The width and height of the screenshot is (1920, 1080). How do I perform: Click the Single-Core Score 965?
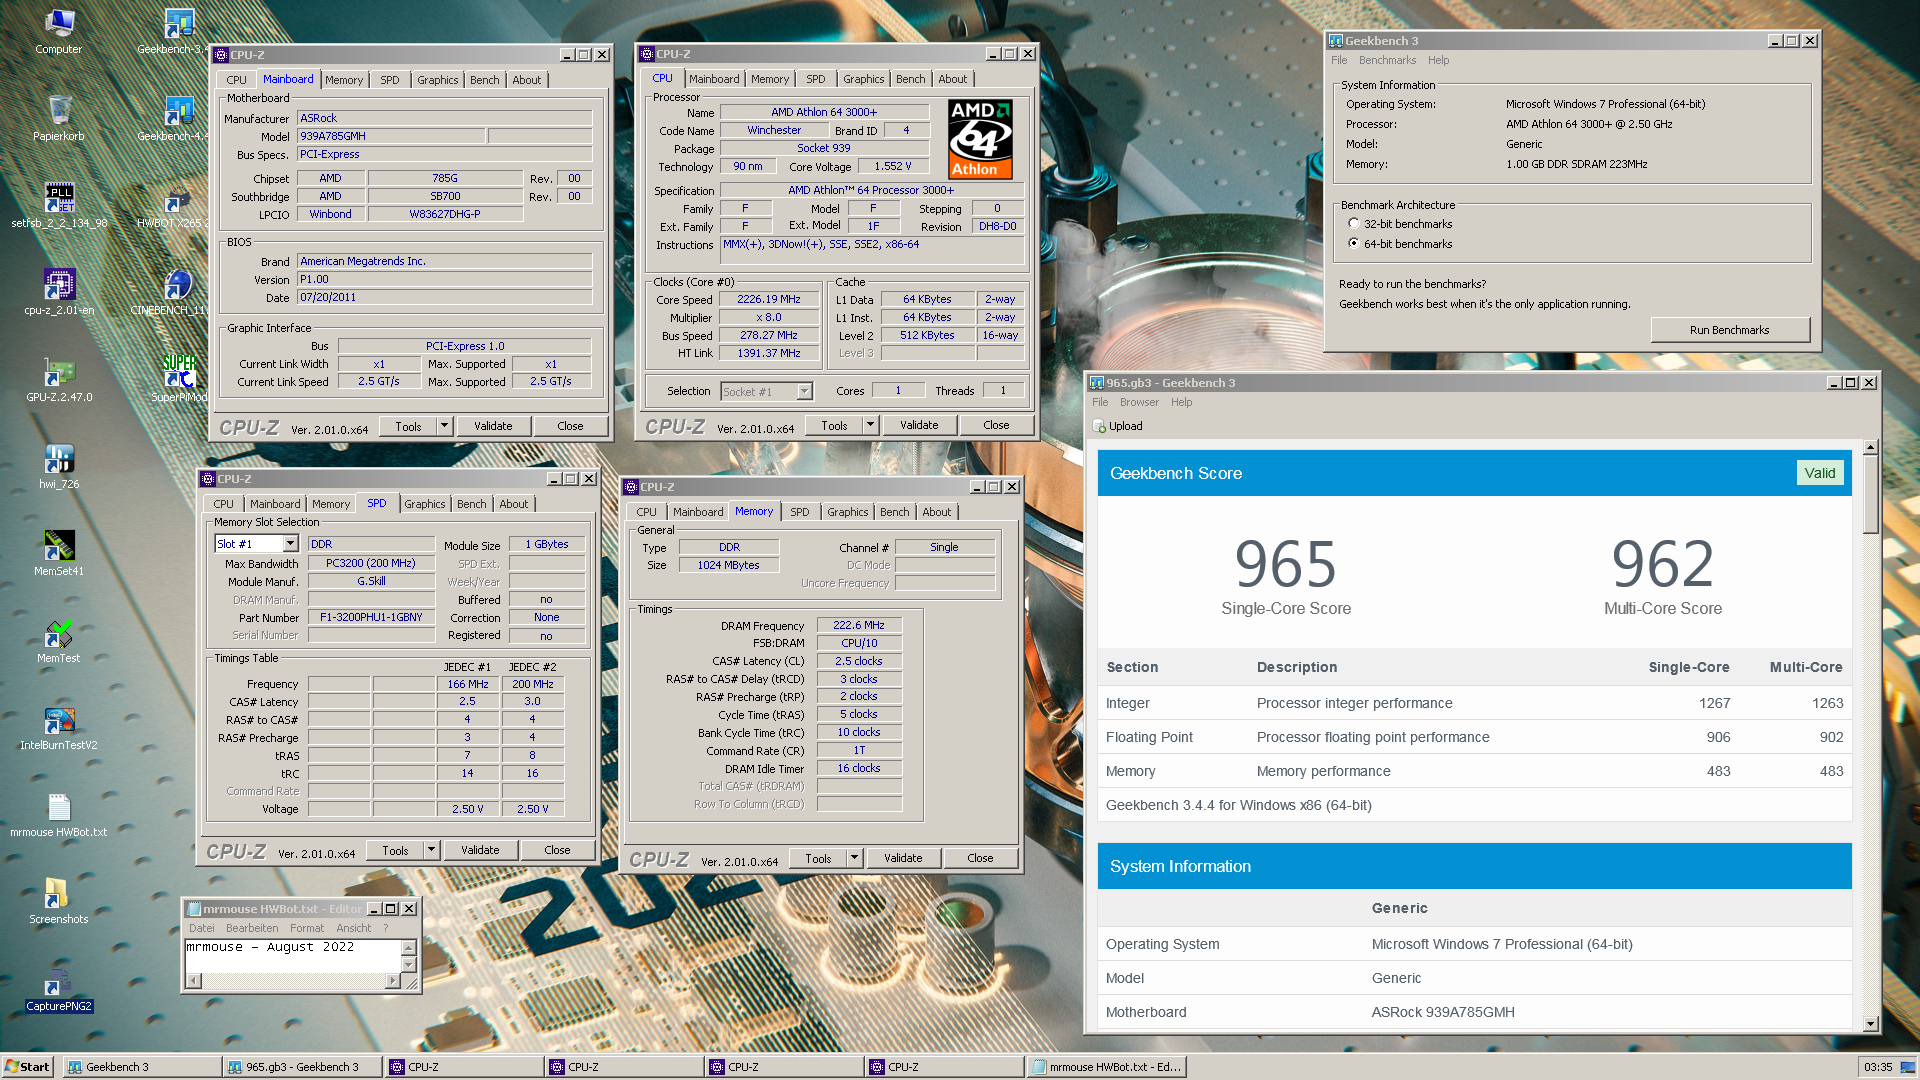[x=1286, y=564]
